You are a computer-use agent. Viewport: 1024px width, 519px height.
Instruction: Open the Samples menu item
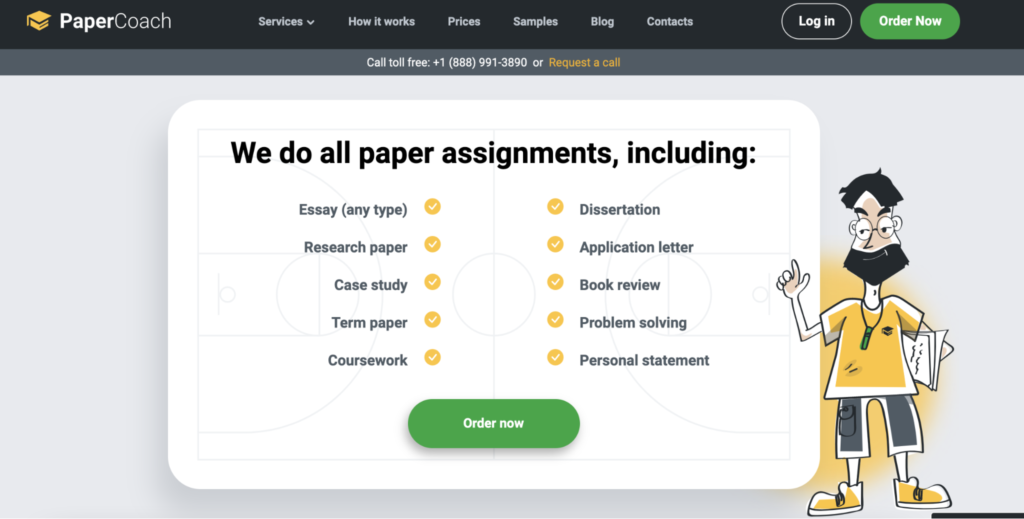click(536, 22)
